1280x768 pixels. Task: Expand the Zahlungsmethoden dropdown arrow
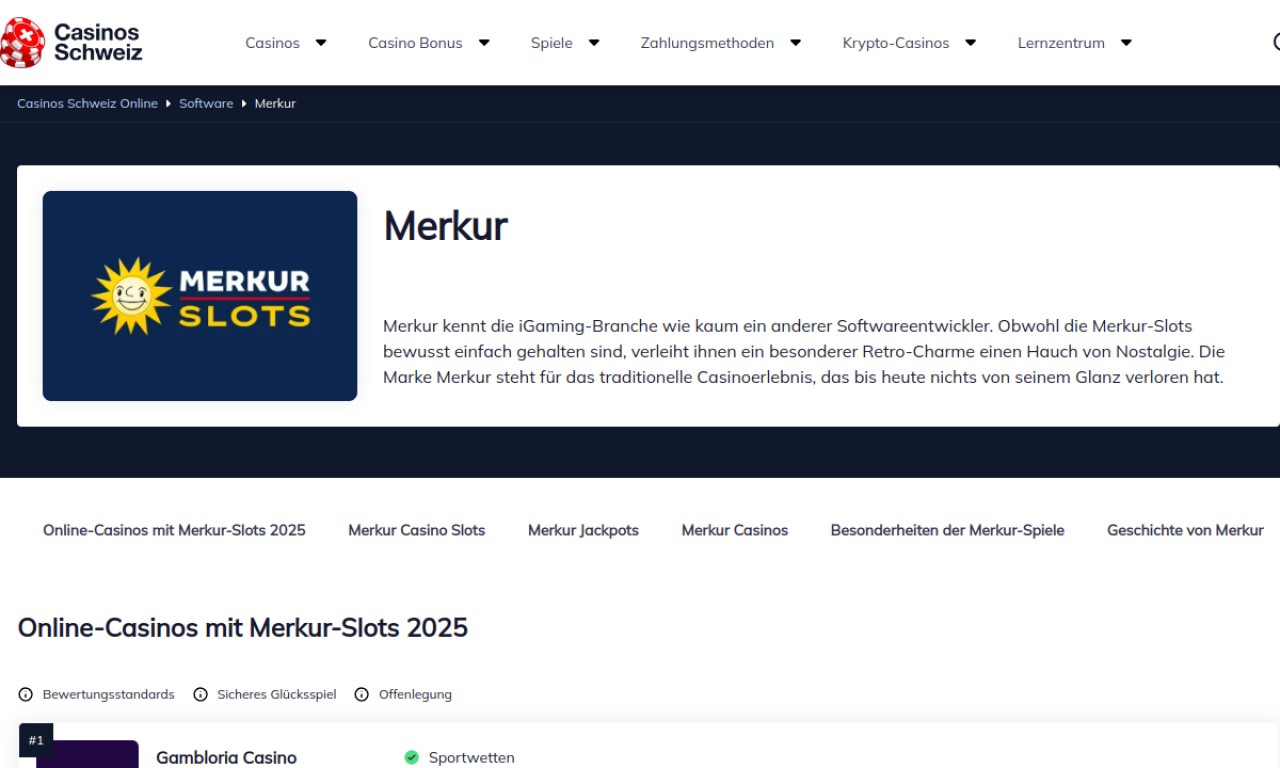(x=796, y=43)
